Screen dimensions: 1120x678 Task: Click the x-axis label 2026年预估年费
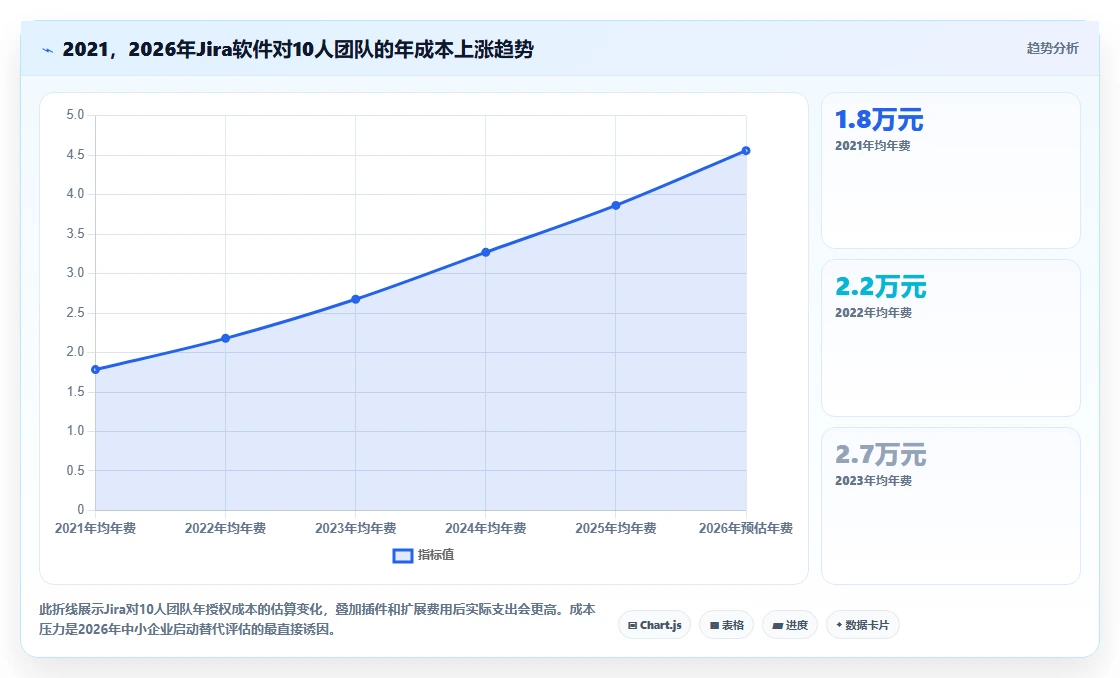[x=746, y=529]
